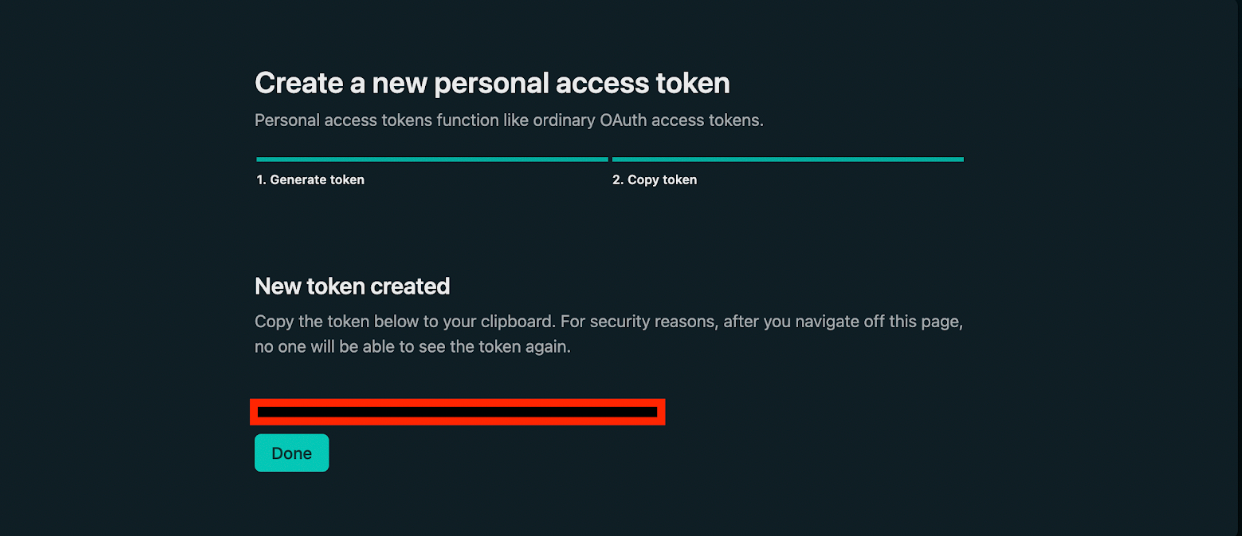Click the "no one will be able to see" line
The image size is (1242, 536).
412,348
